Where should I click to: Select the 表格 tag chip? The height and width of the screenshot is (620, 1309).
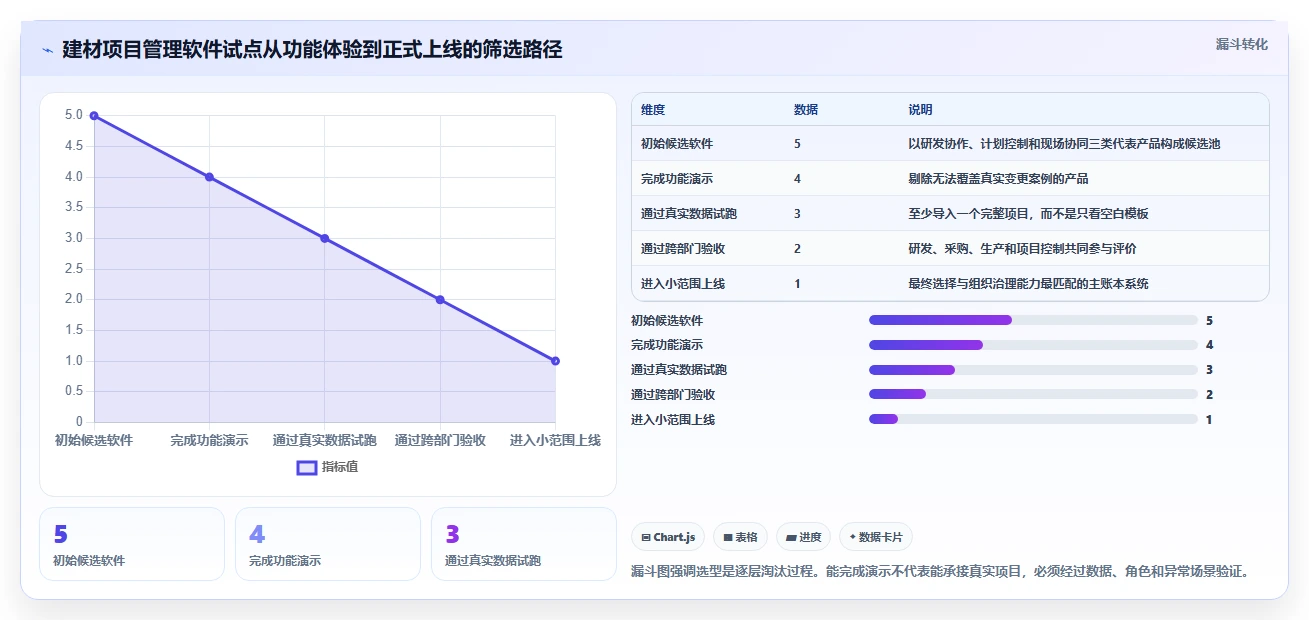pyautogui.click(x=741, y=537)
